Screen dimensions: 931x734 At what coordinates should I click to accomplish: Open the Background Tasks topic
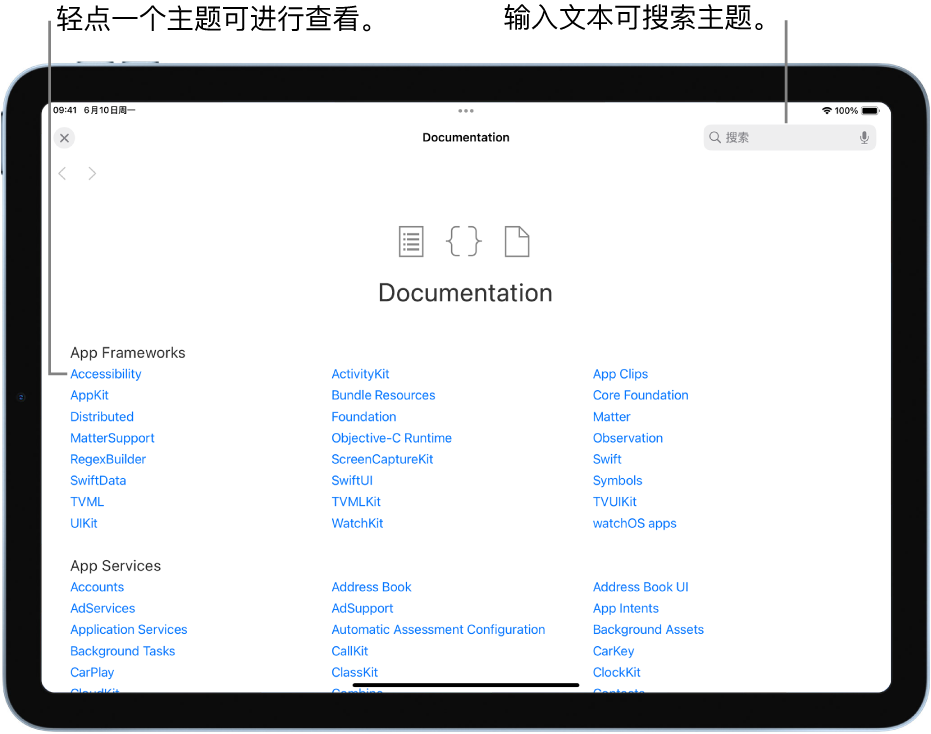click(122, 651)
